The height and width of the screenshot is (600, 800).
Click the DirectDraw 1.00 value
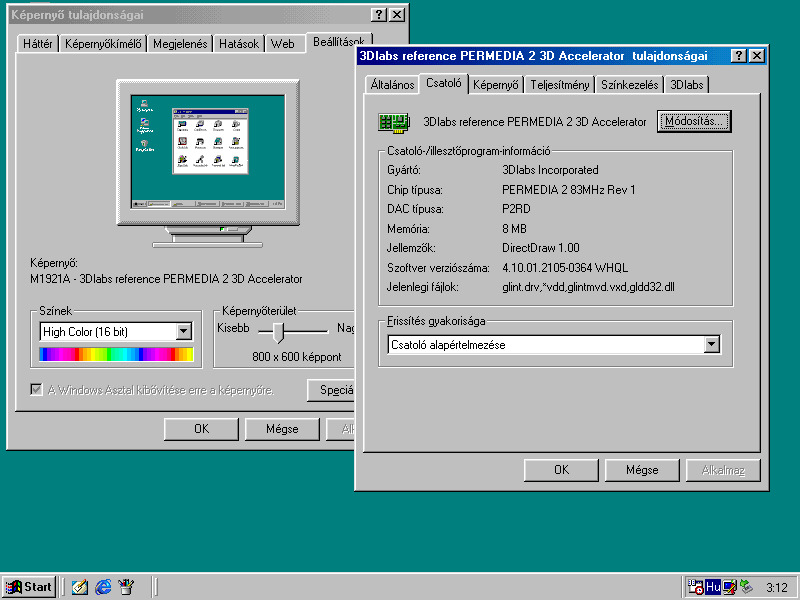(x=541, y=248)
